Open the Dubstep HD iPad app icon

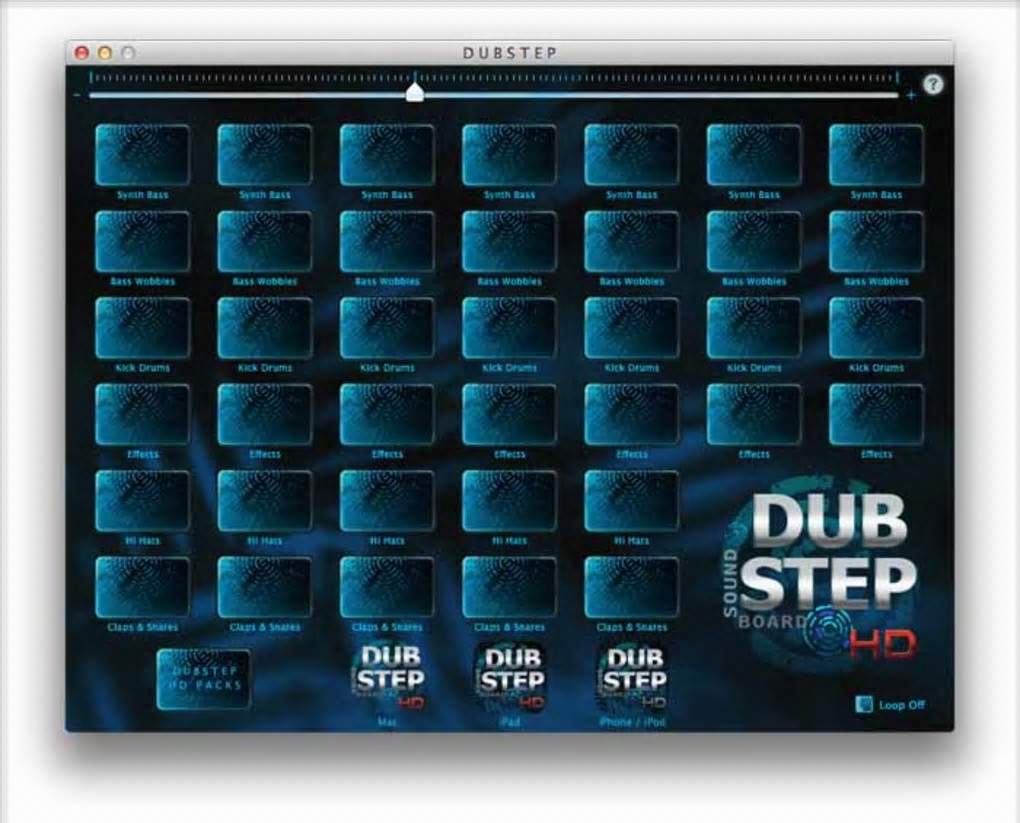point(510,677)
